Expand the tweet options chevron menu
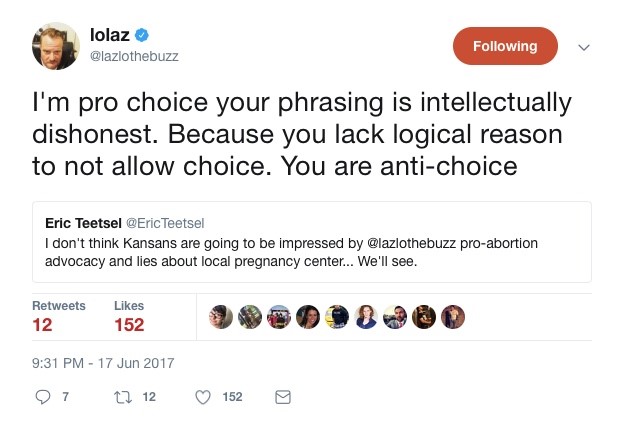 pos(585,47)
